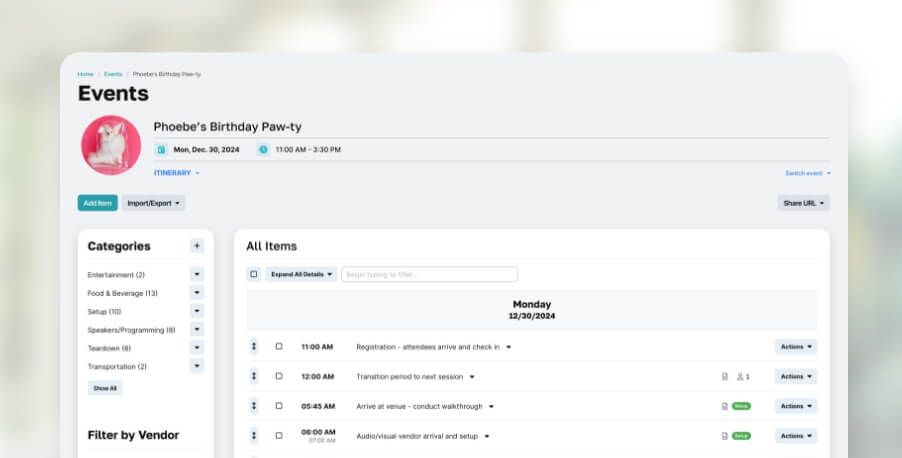Select the Transportation (2) category label
The height and width of the screenshot is (458, 902).
[117, 367]
